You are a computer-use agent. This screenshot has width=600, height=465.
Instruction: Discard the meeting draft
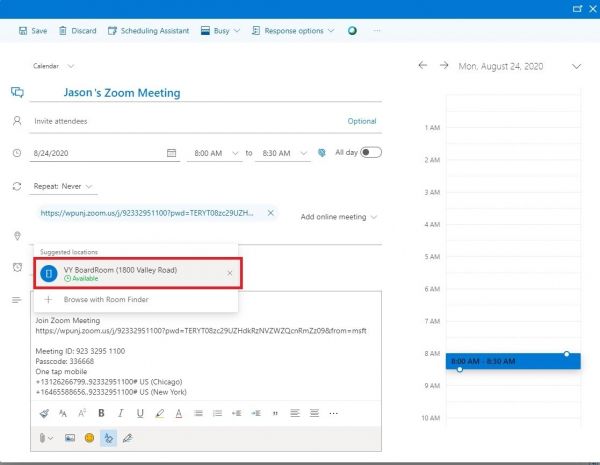pyautogui.click(x=78, y=31)
